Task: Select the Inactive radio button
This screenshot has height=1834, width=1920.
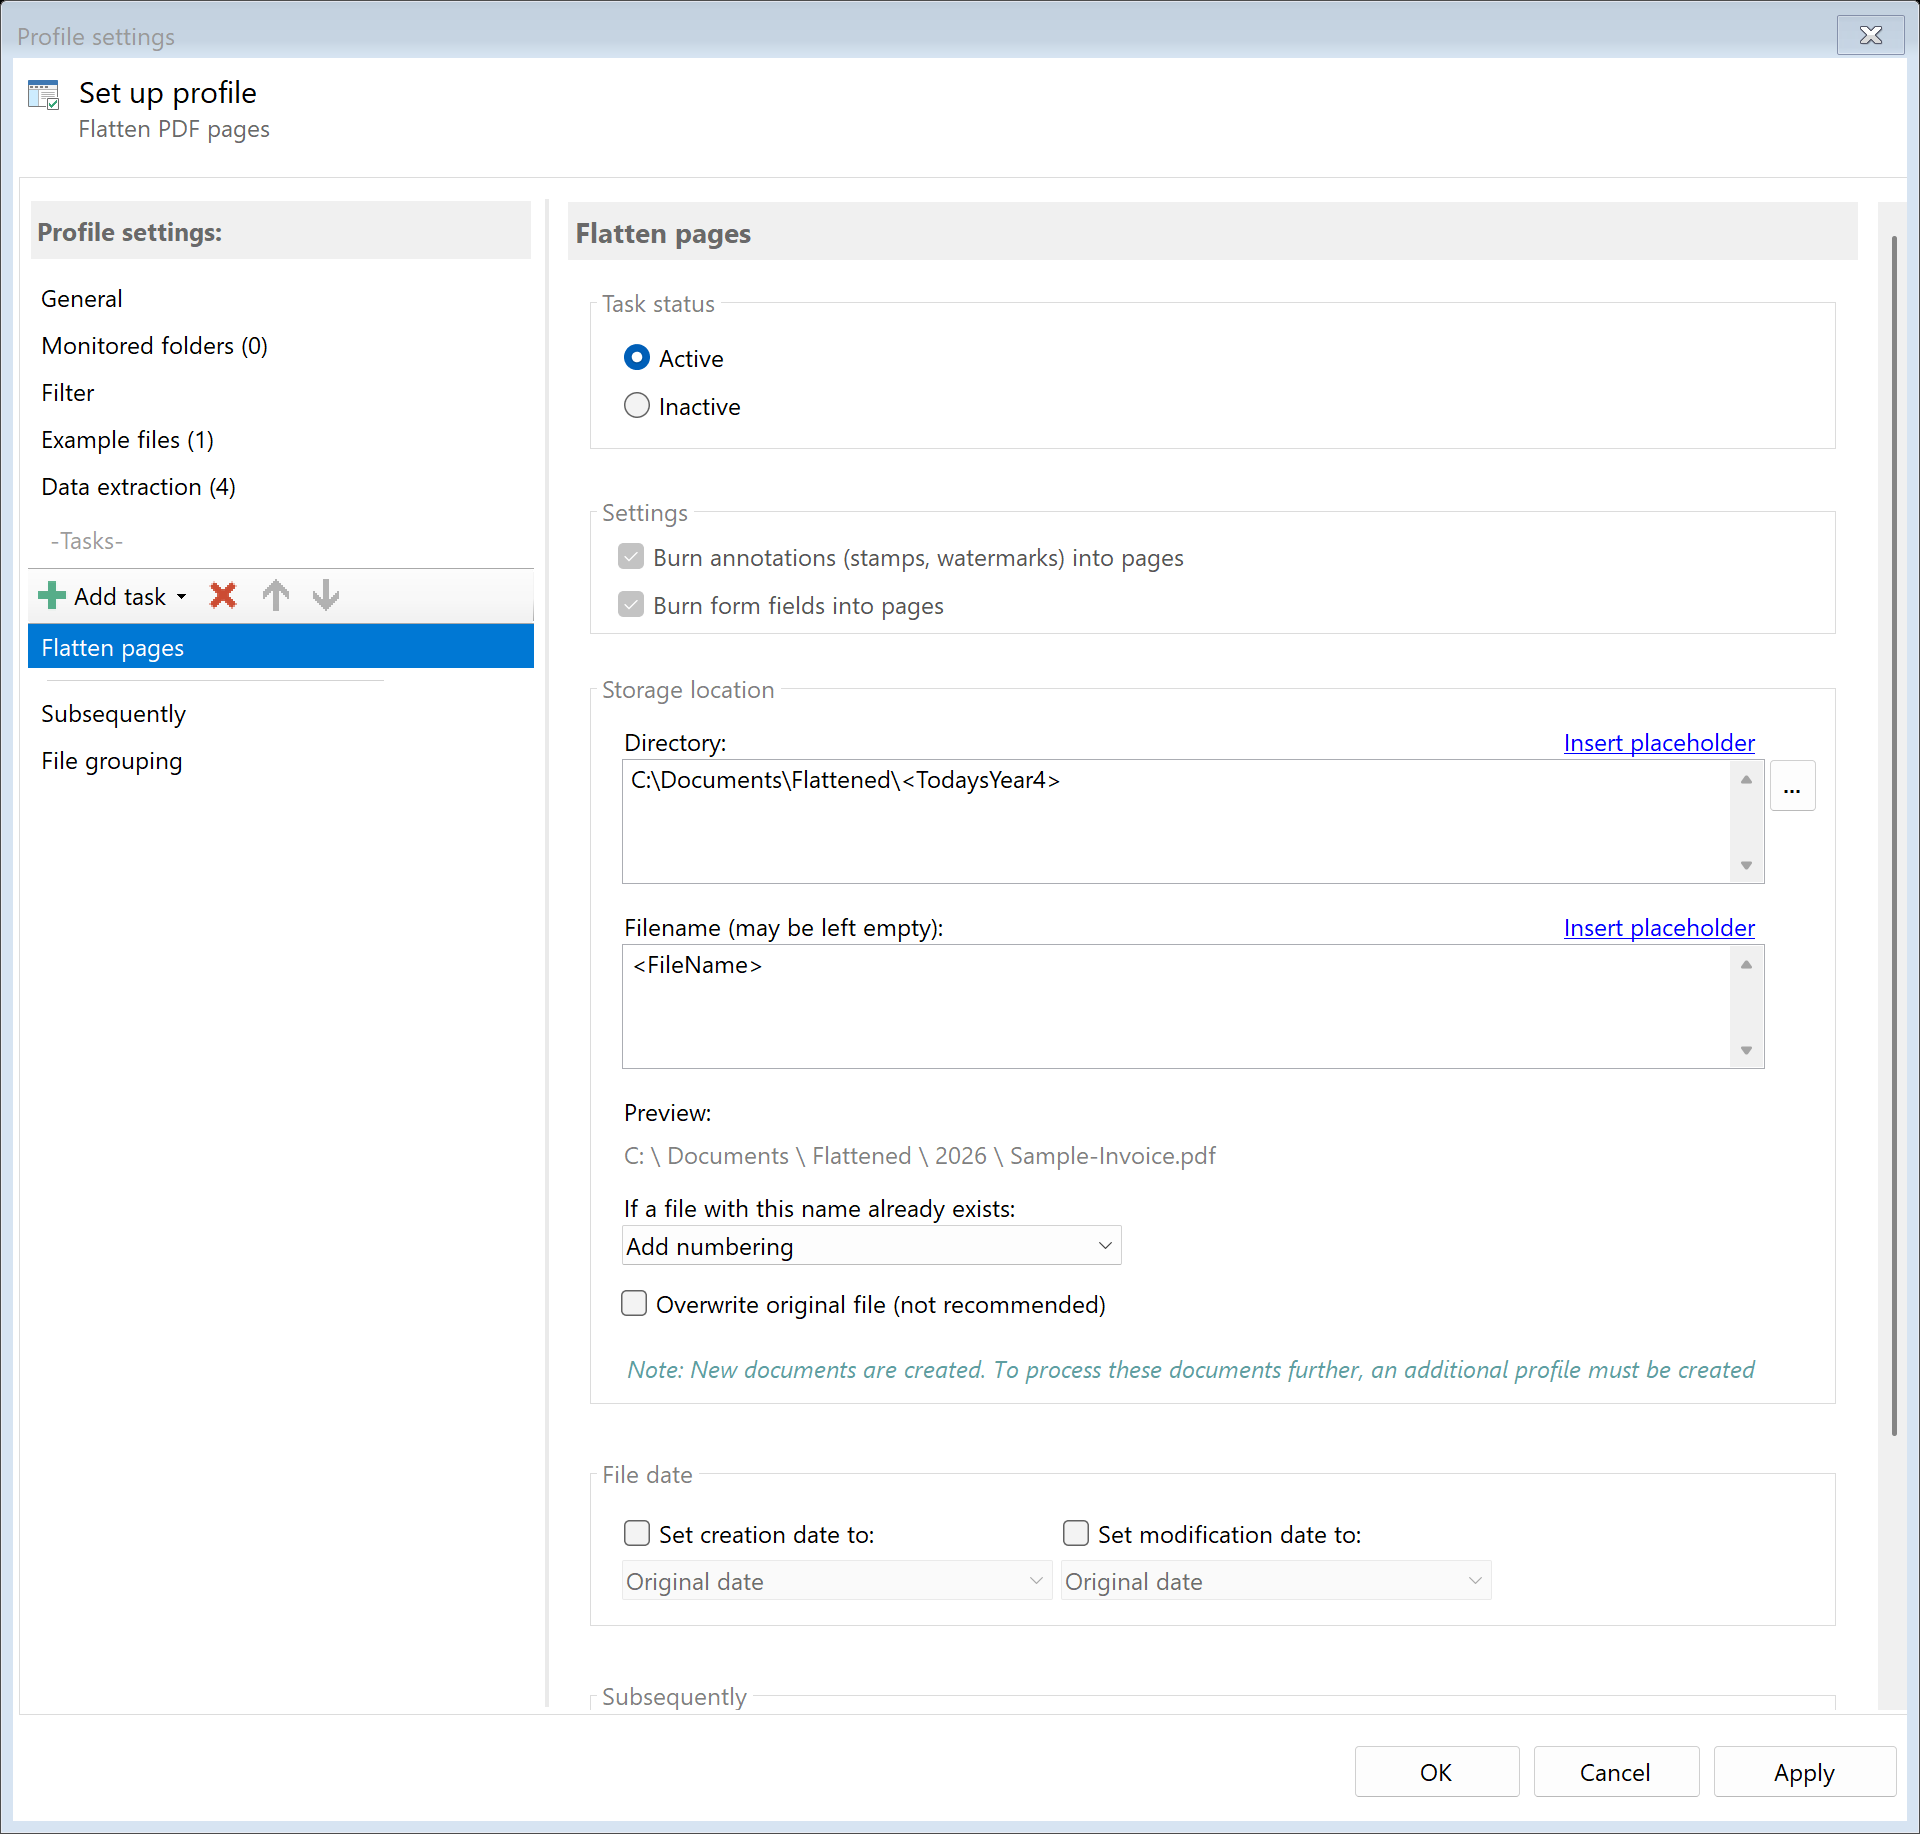Action: click(637, 406)
